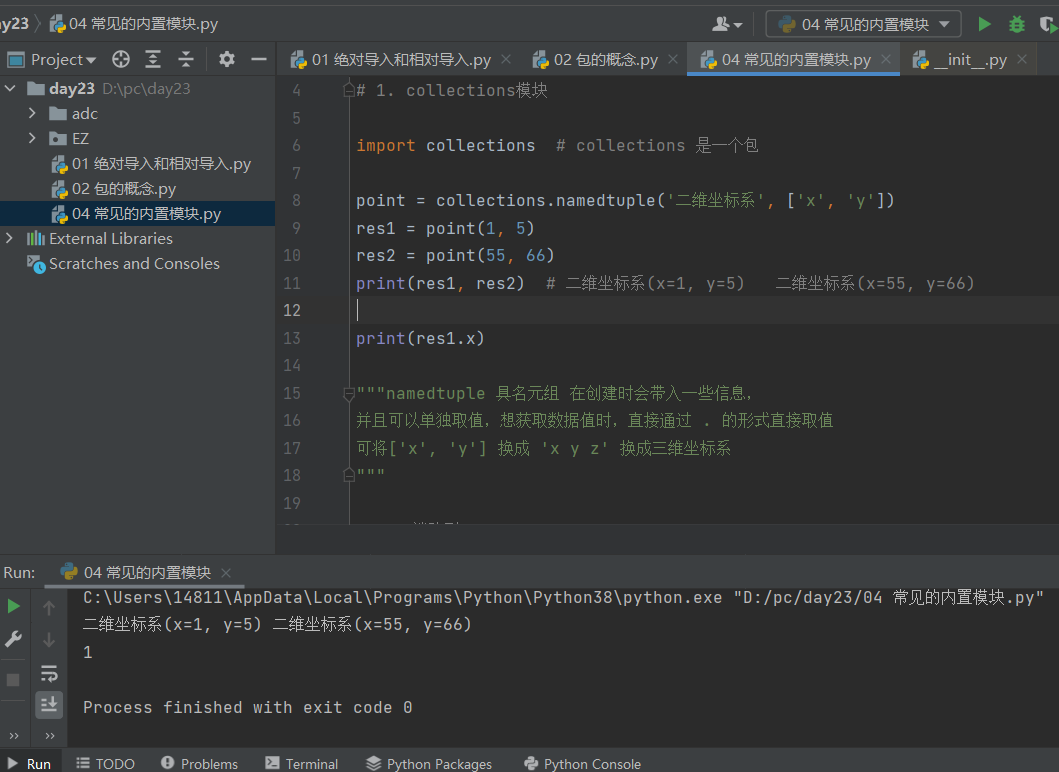Show more console actions, right chevrons

pos(49,736)
